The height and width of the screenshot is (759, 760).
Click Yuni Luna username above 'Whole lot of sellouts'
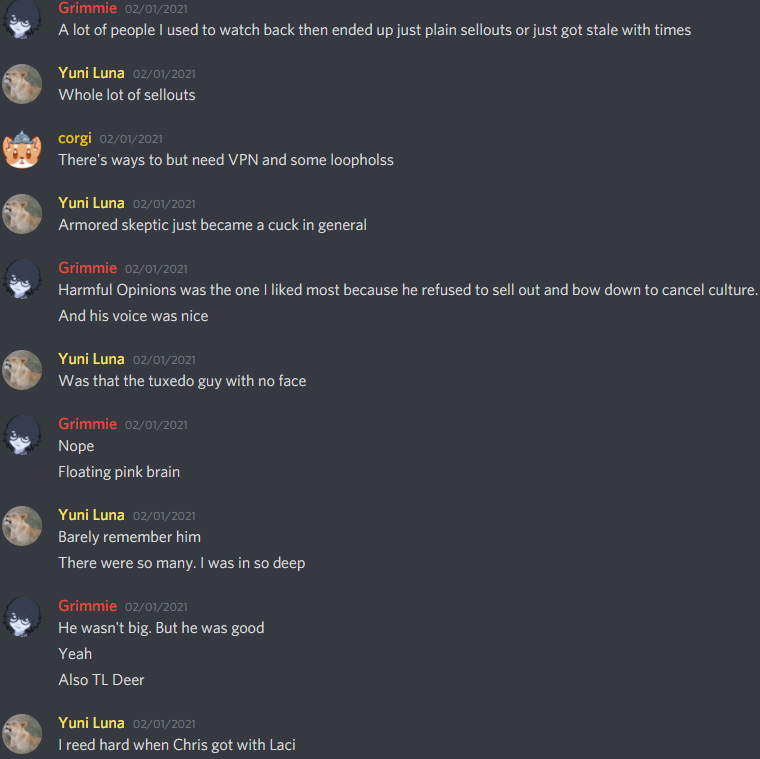91,73
